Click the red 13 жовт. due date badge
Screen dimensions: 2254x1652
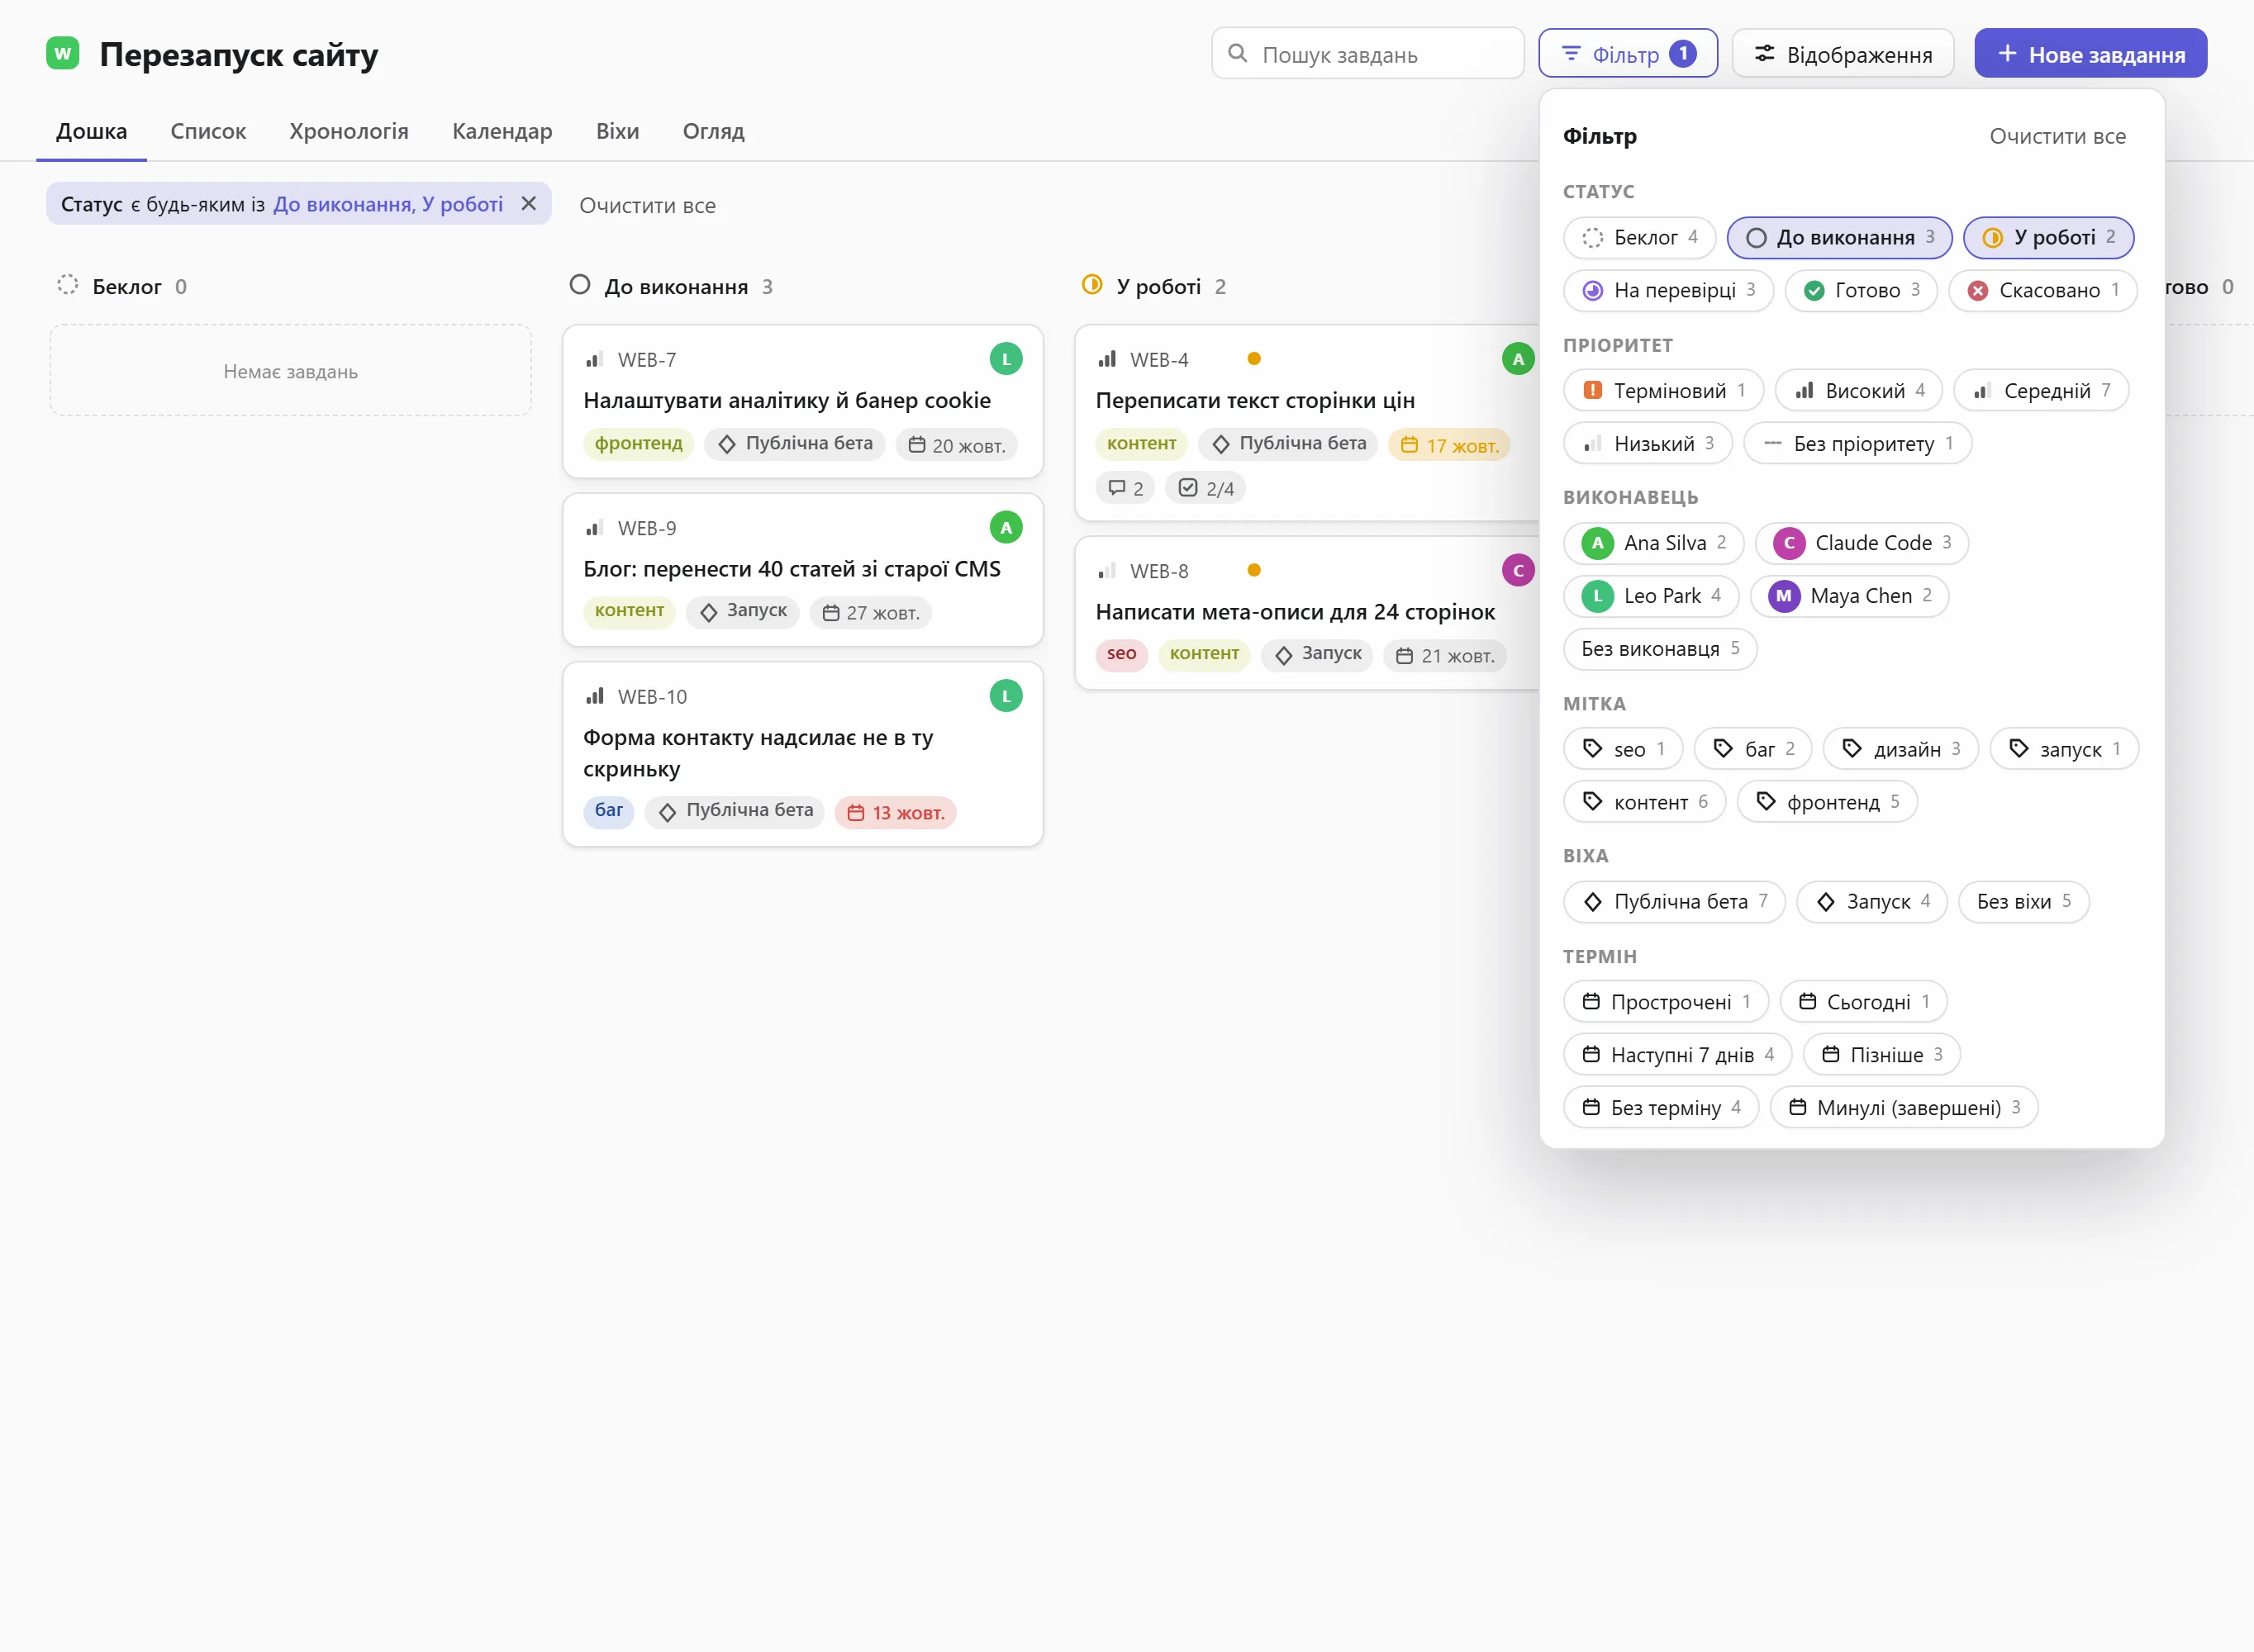[x=895, y=812]
